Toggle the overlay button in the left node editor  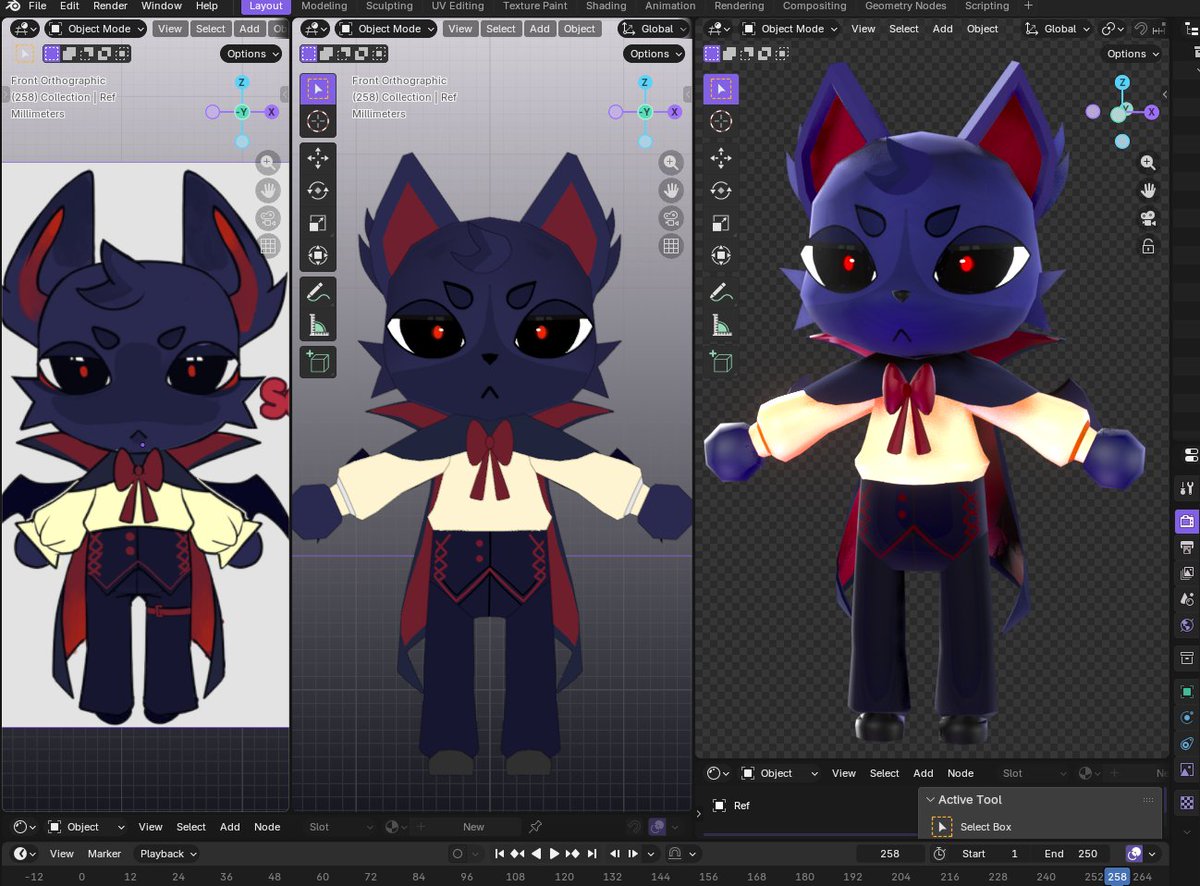658,827
